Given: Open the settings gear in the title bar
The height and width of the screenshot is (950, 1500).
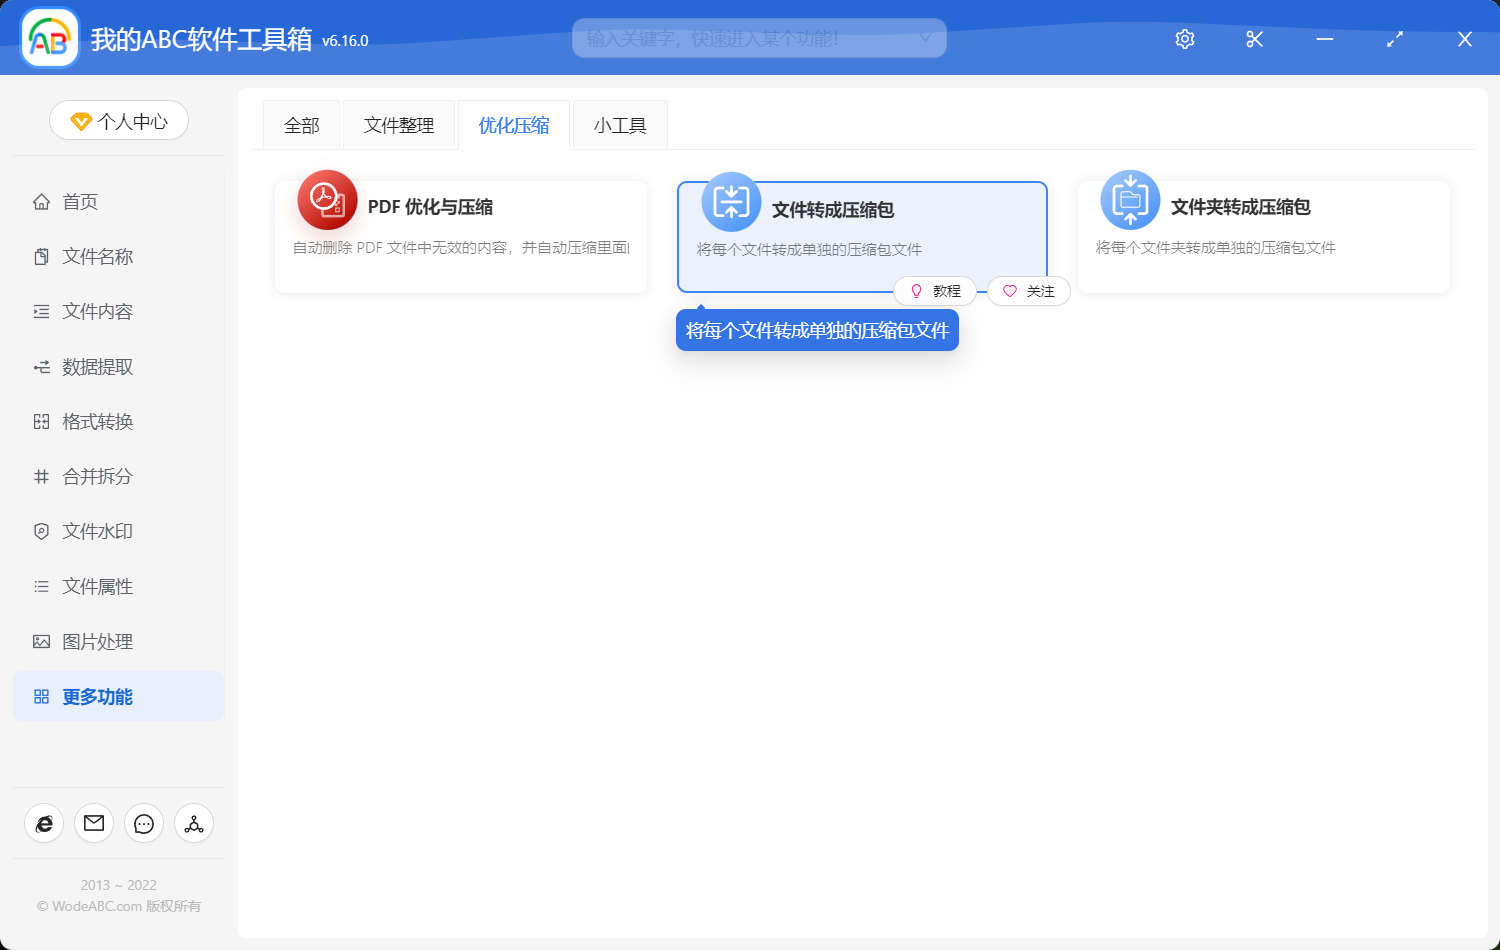Looking at the screenshot, I should click(1184, 39).
